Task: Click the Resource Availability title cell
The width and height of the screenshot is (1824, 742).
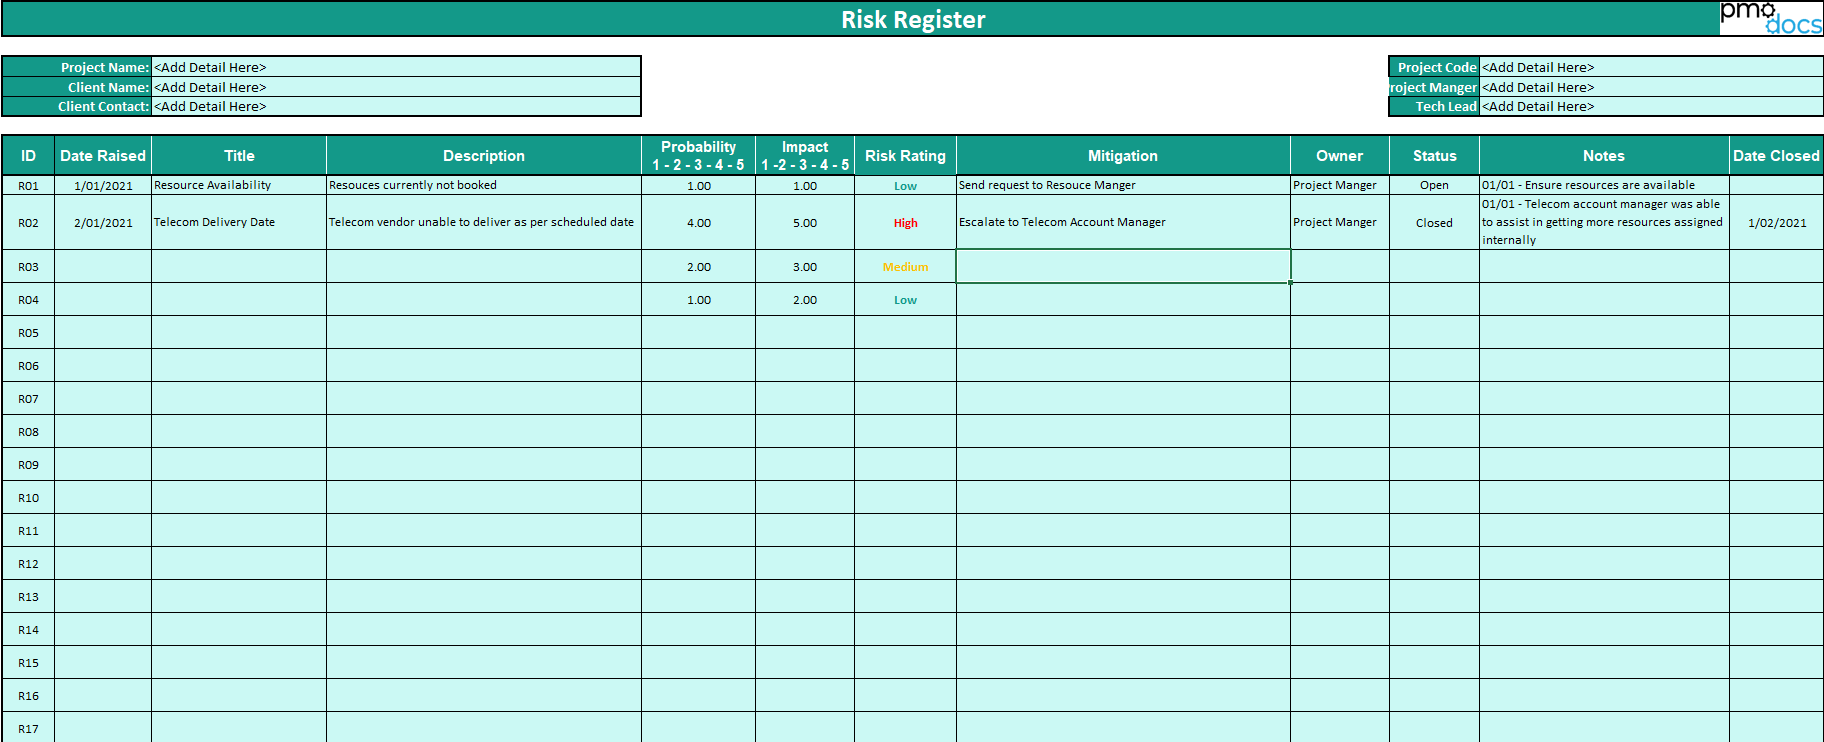Action: 239,185
